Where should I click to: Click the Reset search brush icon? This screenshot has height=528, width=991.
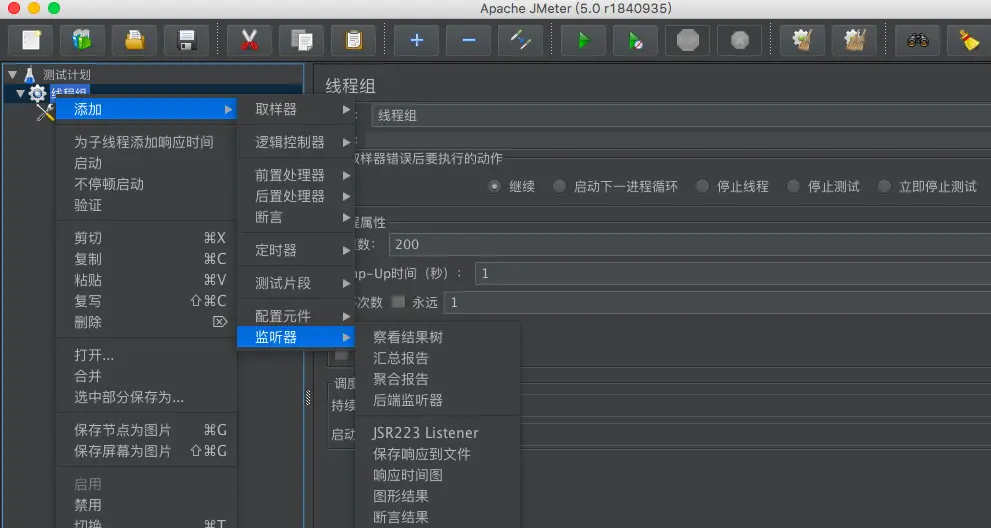[969, 40]
